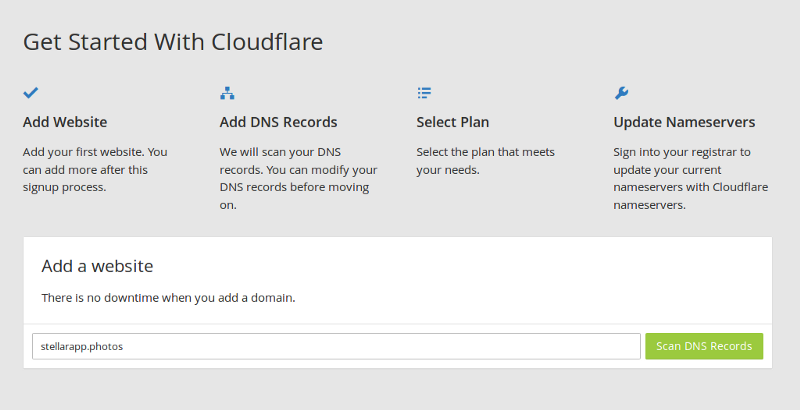The image size is (800, 410).
Task: Select the Add Website step heading
Action: [x=65, y=122]
